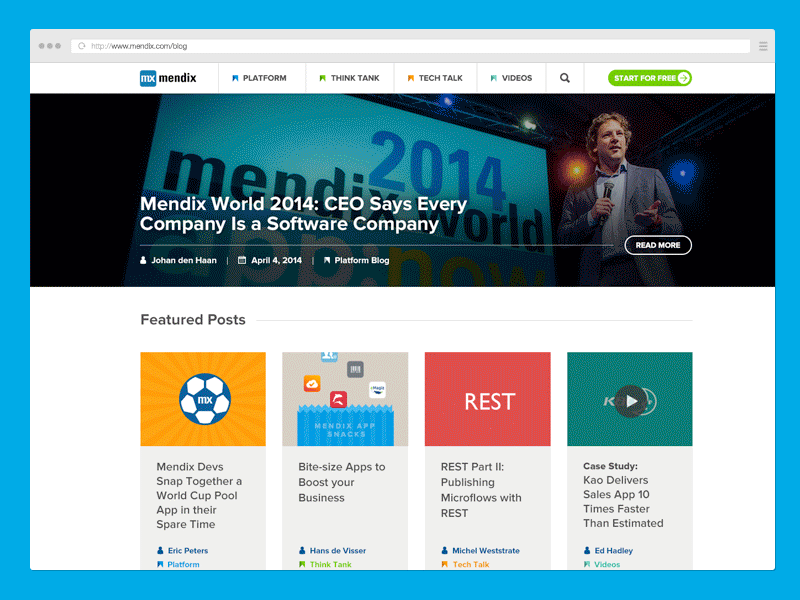Click the orange REST artwork thumbnail
This screenshot has height=600, width=800.
[487, 398]
